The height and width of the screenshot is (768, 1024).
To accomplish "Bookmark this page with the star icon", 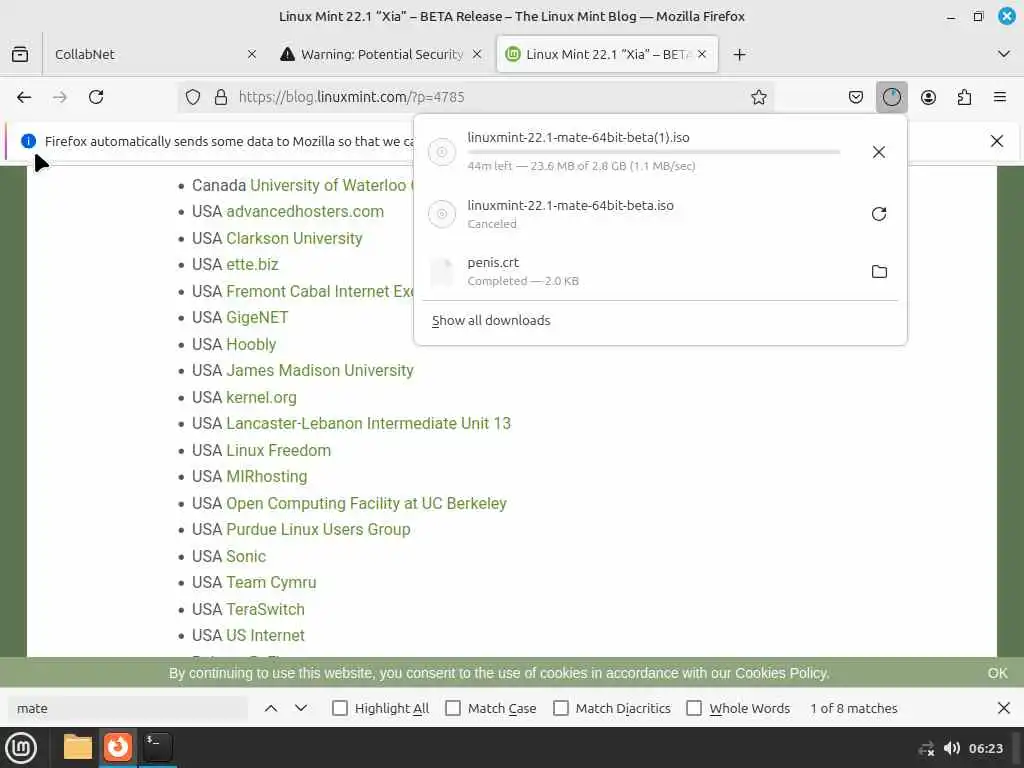I will (x=758, y=97).
